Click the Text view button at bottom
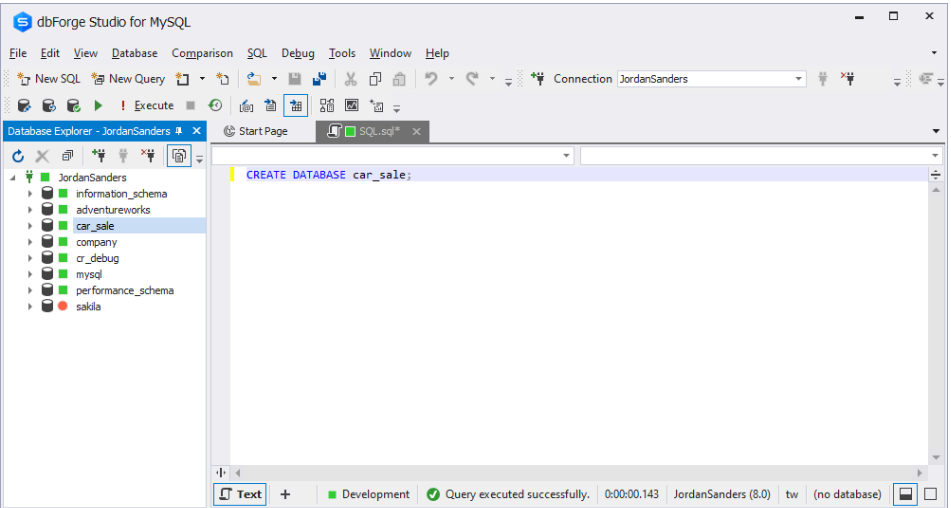Viewport: 951px width, 508px height. pyautogui.click(x=241, y=495)
